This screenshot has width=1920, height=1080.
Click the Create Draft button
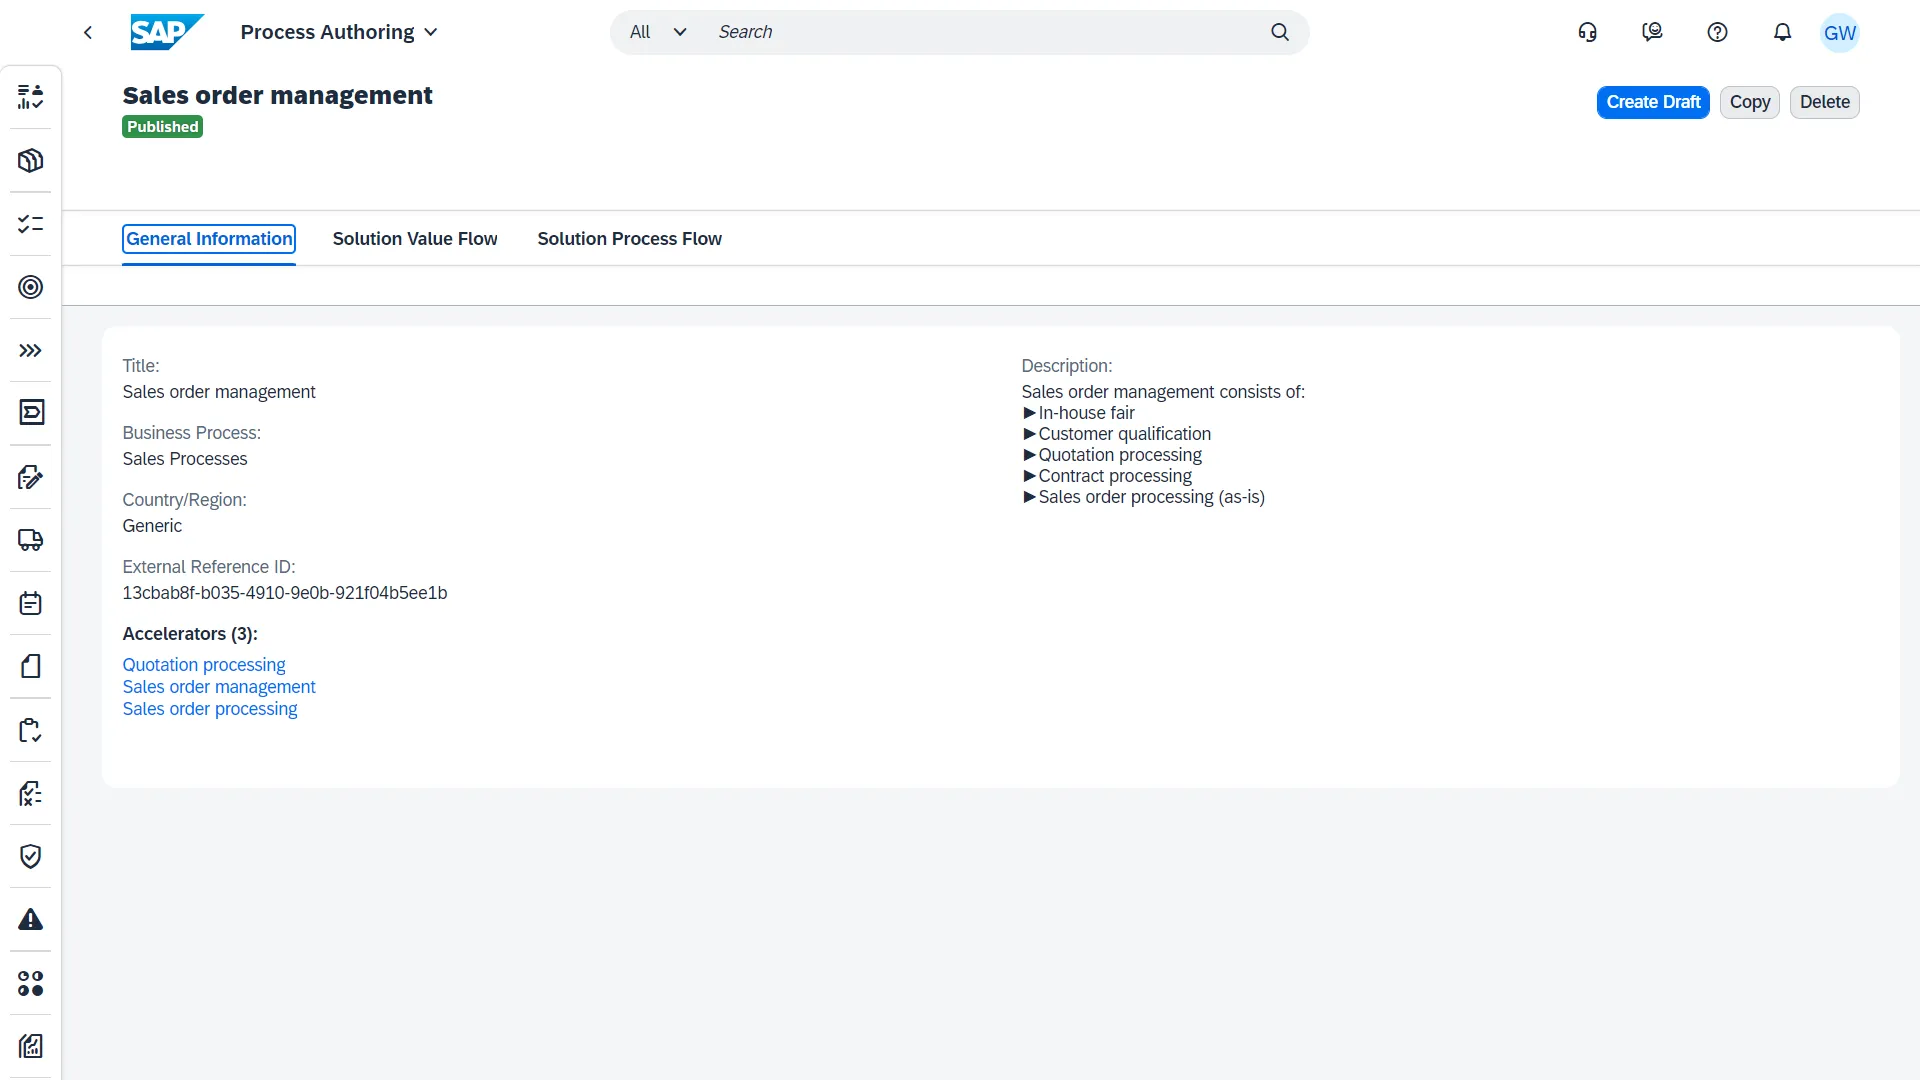[1653, 102]
